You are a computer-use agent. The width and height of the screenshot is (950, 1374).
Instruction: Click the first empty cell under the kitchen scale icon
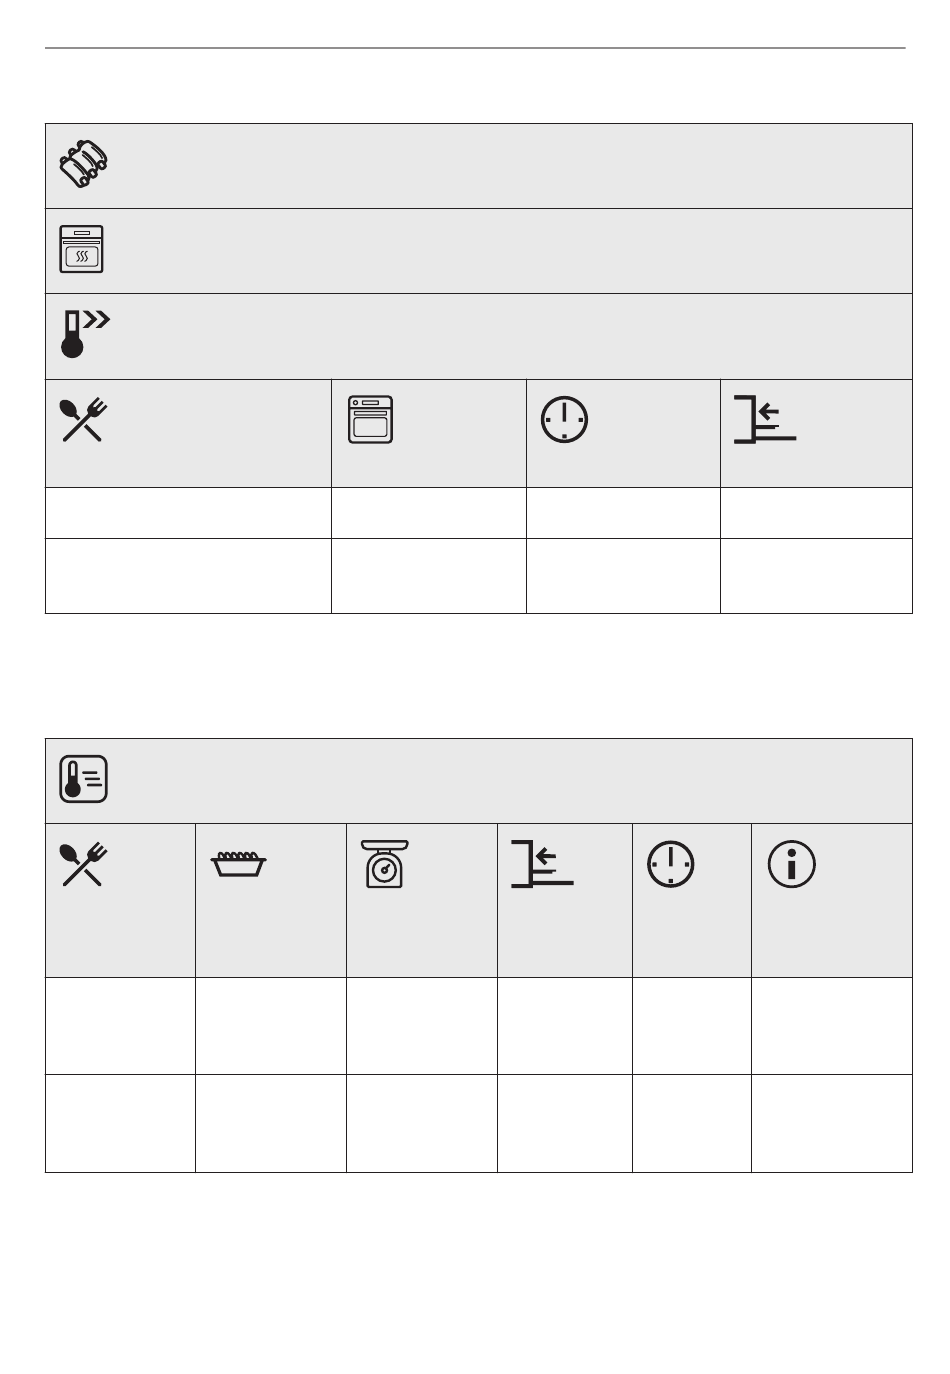point(421,1026)
